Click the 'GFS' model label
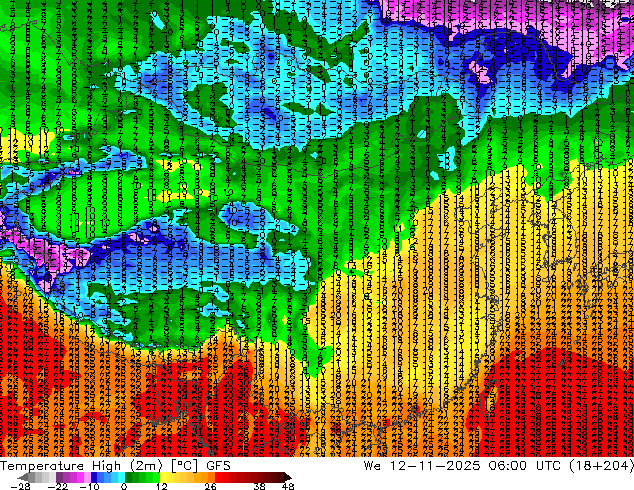Viewport: 634px width, 490px height. [218, 466]
